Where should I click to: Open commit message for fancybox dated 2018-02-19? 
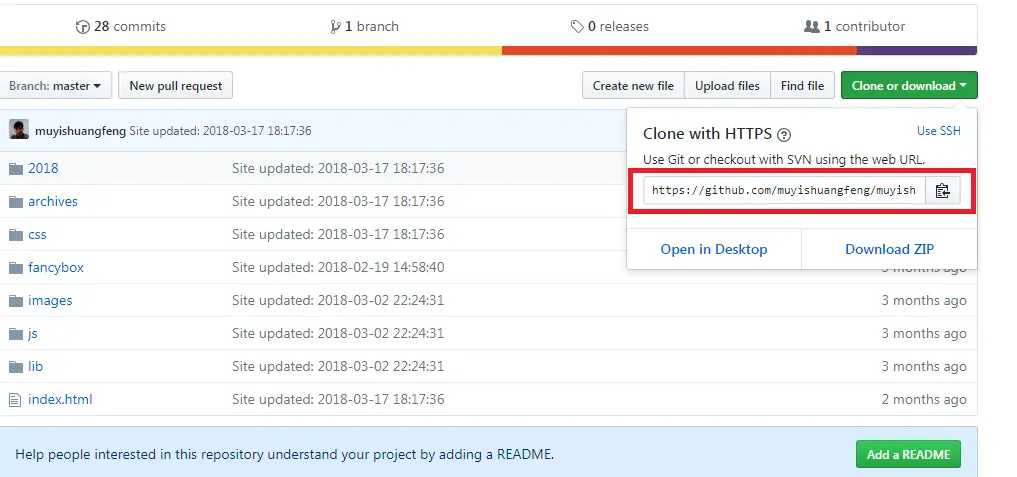(338, 268)
